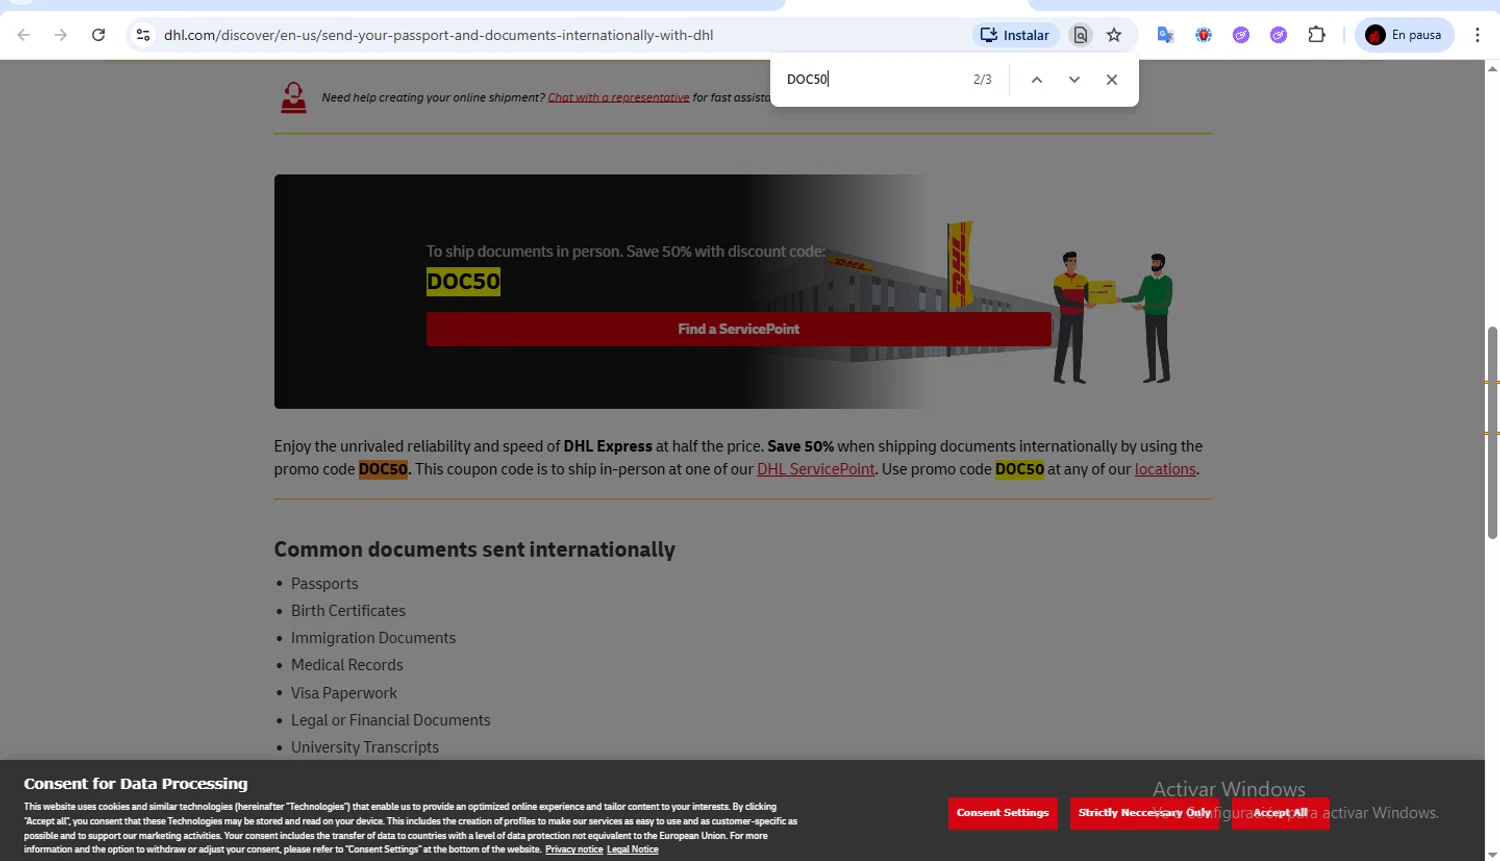Open Chat with a representative link

tap(618, 97)
